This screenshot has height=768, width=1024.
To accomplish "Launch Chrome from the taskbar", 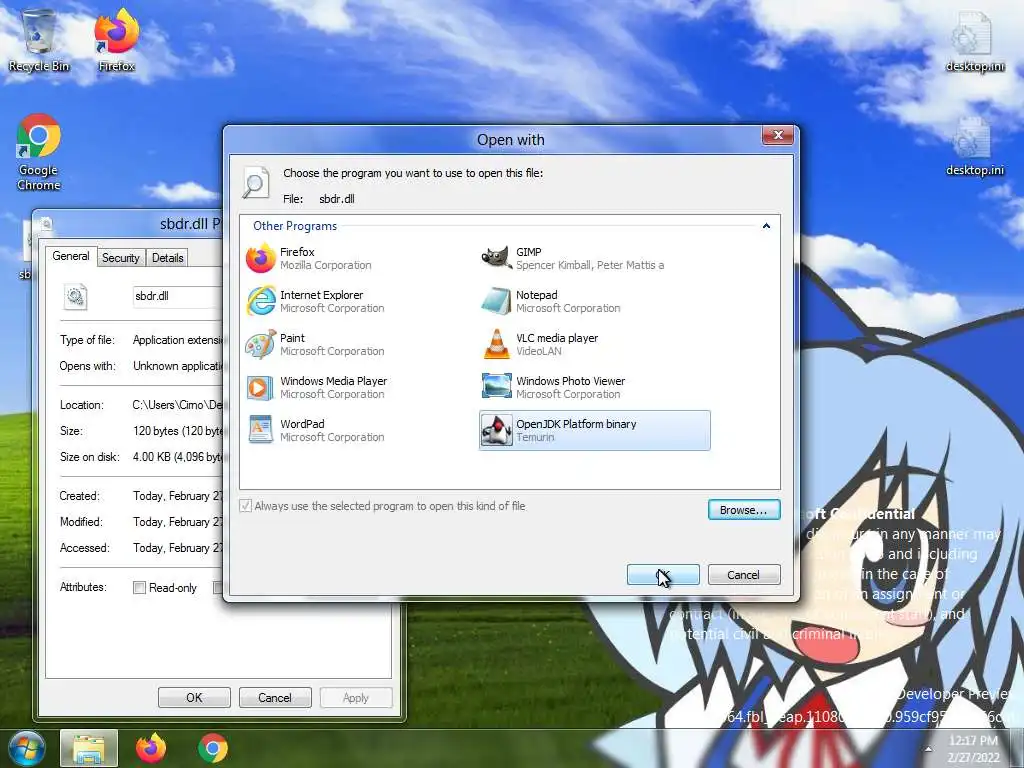I will [x=213, y=748].
